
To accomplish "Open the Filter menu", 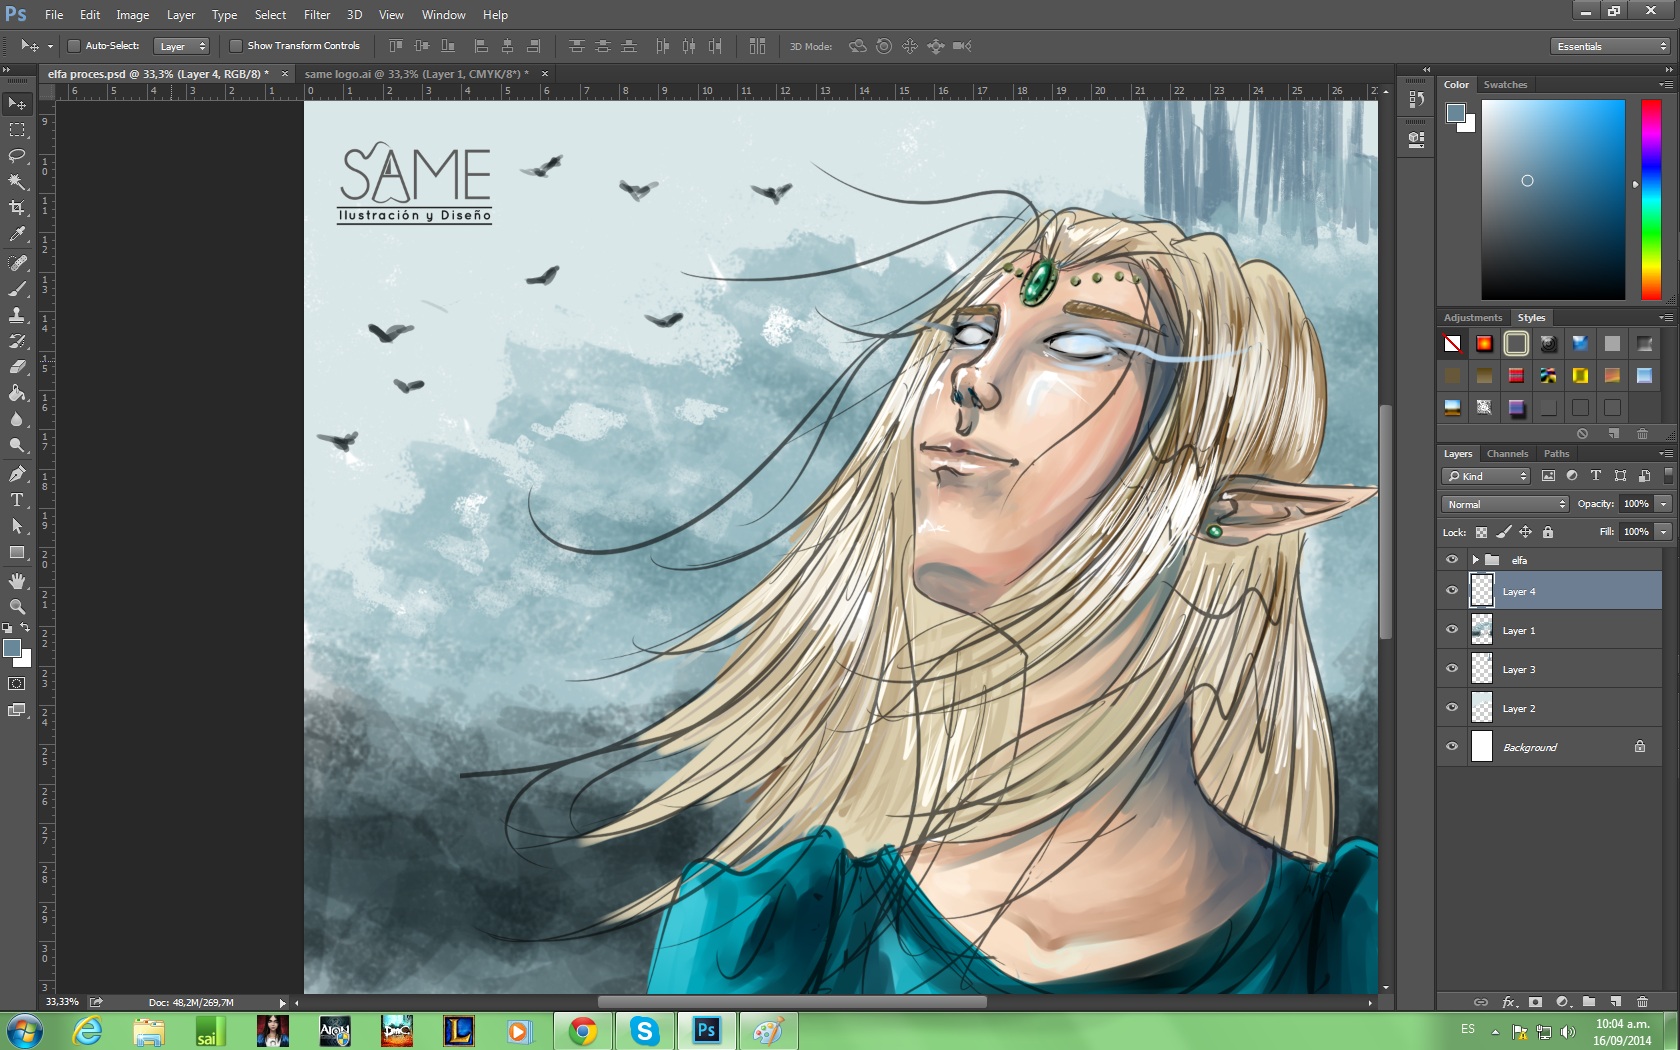I will coord(316,15).
